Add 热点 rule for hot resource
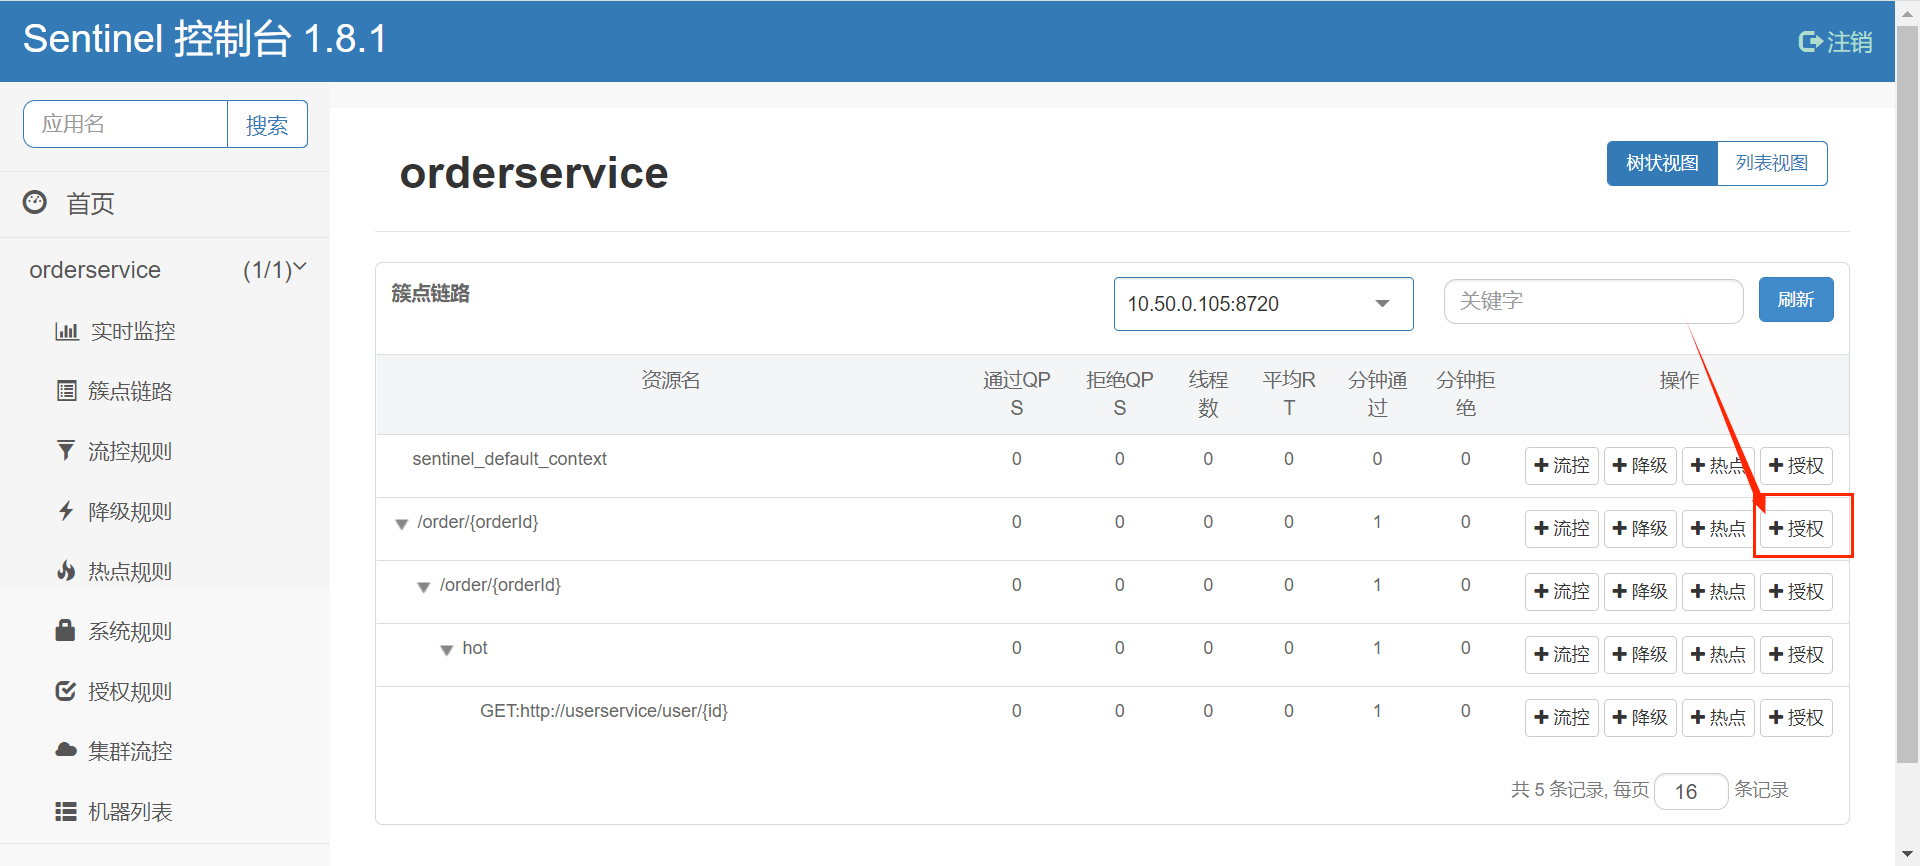 1718,654
